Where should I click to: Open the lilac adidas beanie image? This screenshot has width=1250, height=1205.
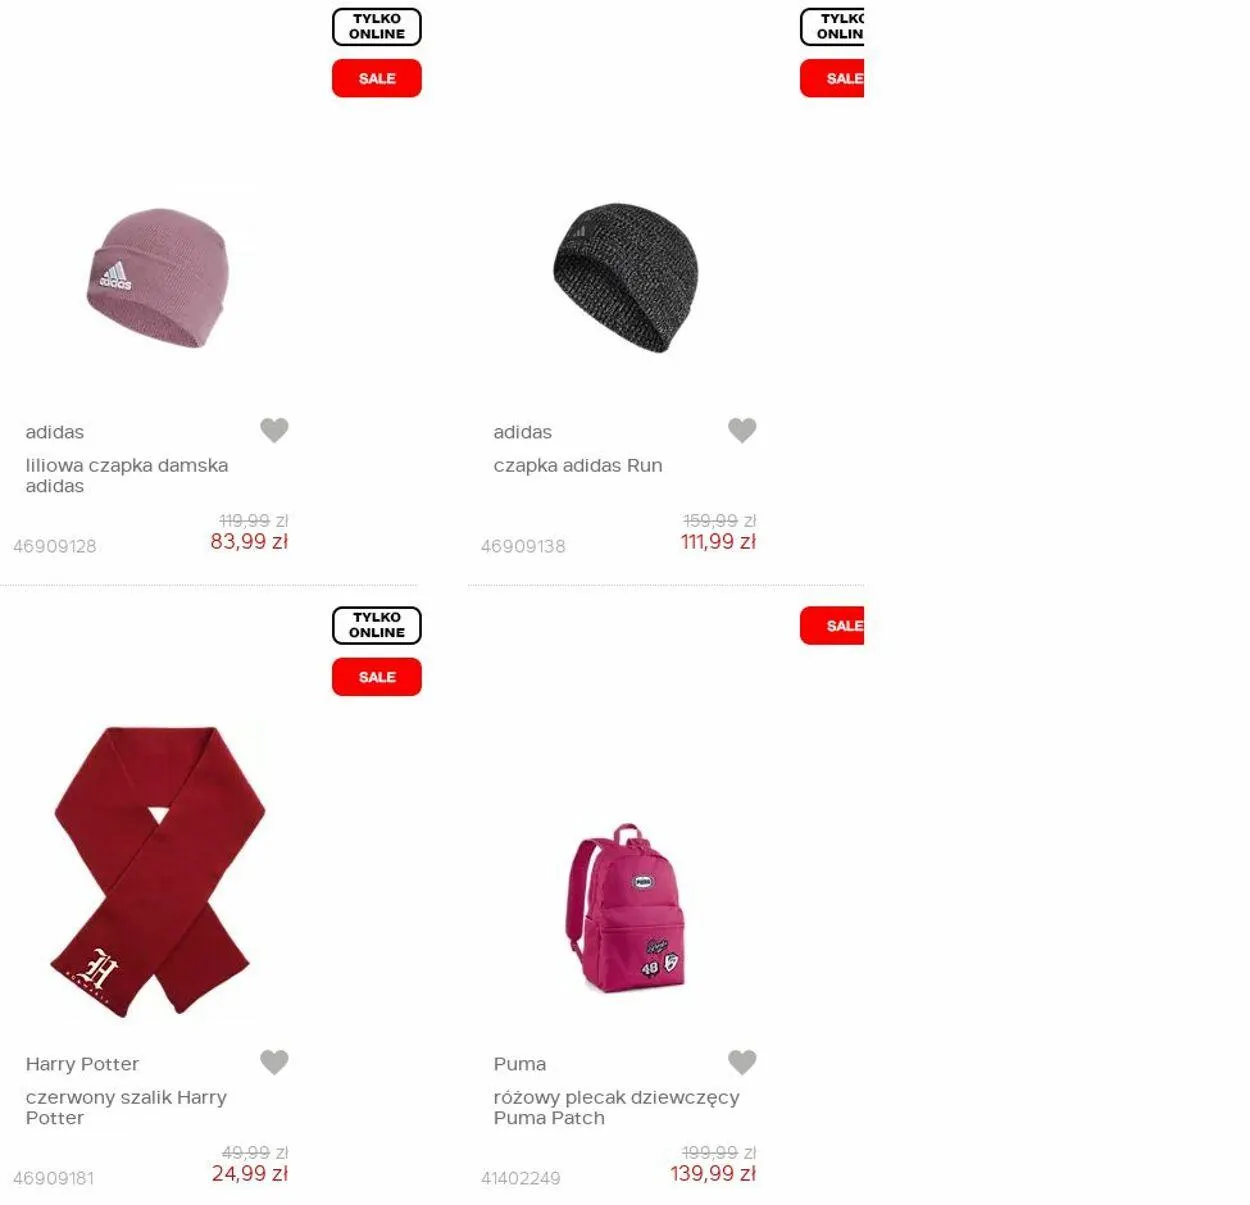coord(158,278)
